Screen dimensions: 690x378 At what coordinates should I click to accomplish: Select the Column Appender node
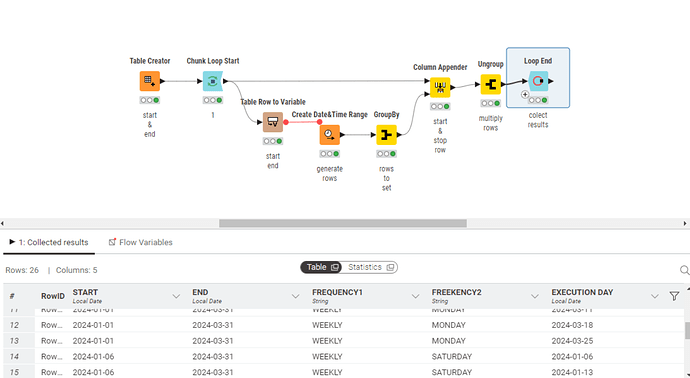click(440, 87)
